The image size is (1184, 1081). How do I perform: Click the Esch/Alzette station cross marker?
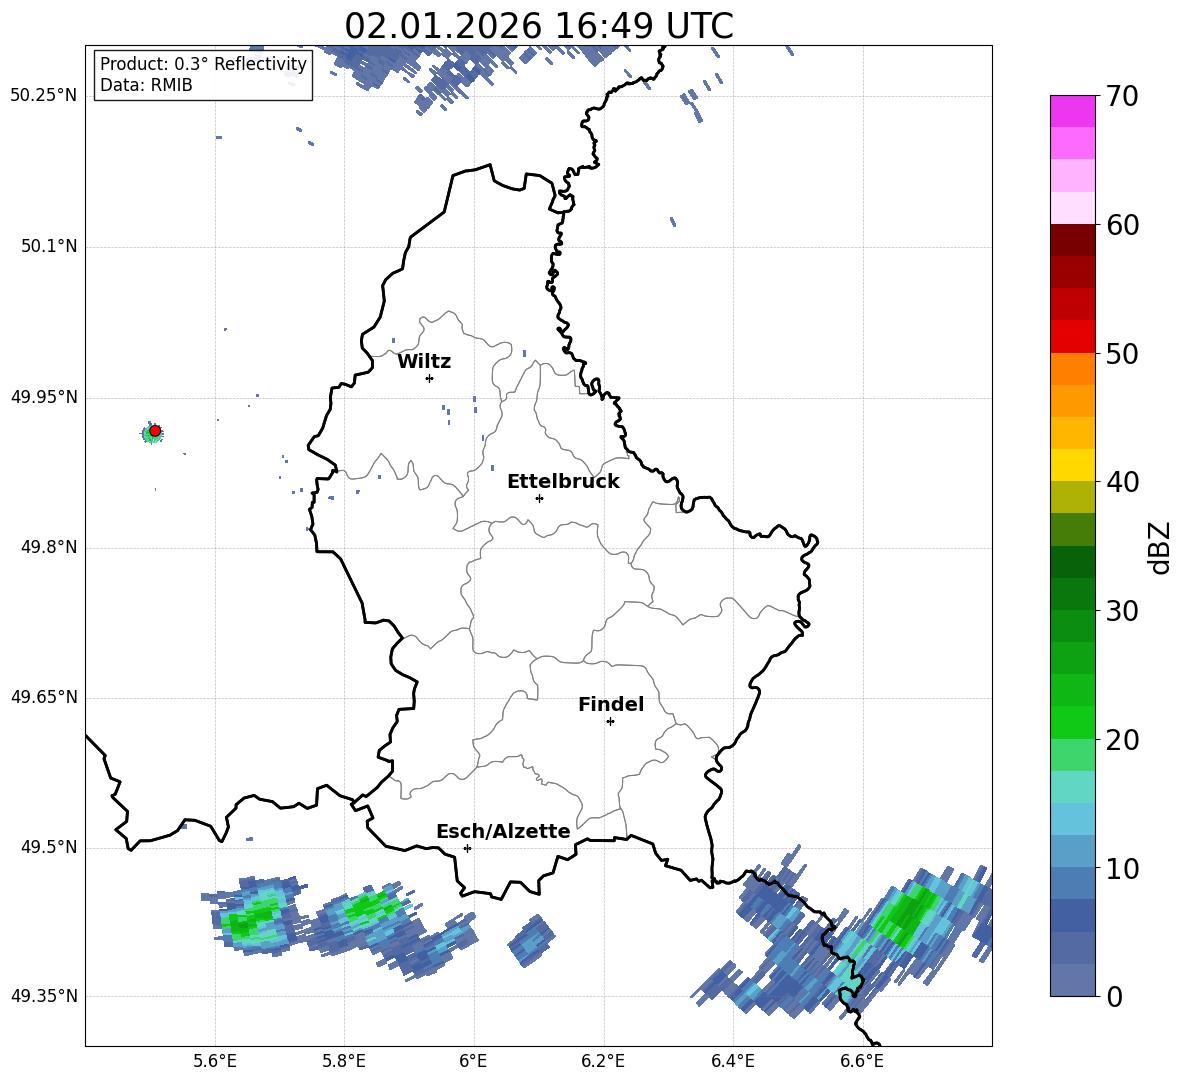coord(467,848)
